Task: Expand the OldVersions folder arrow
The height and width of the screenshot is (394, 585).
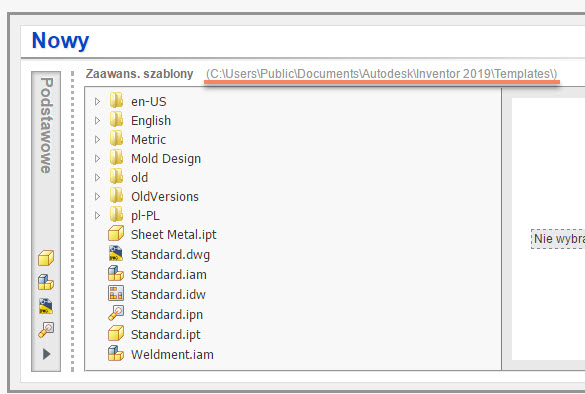Action: (x=97, y=197)
